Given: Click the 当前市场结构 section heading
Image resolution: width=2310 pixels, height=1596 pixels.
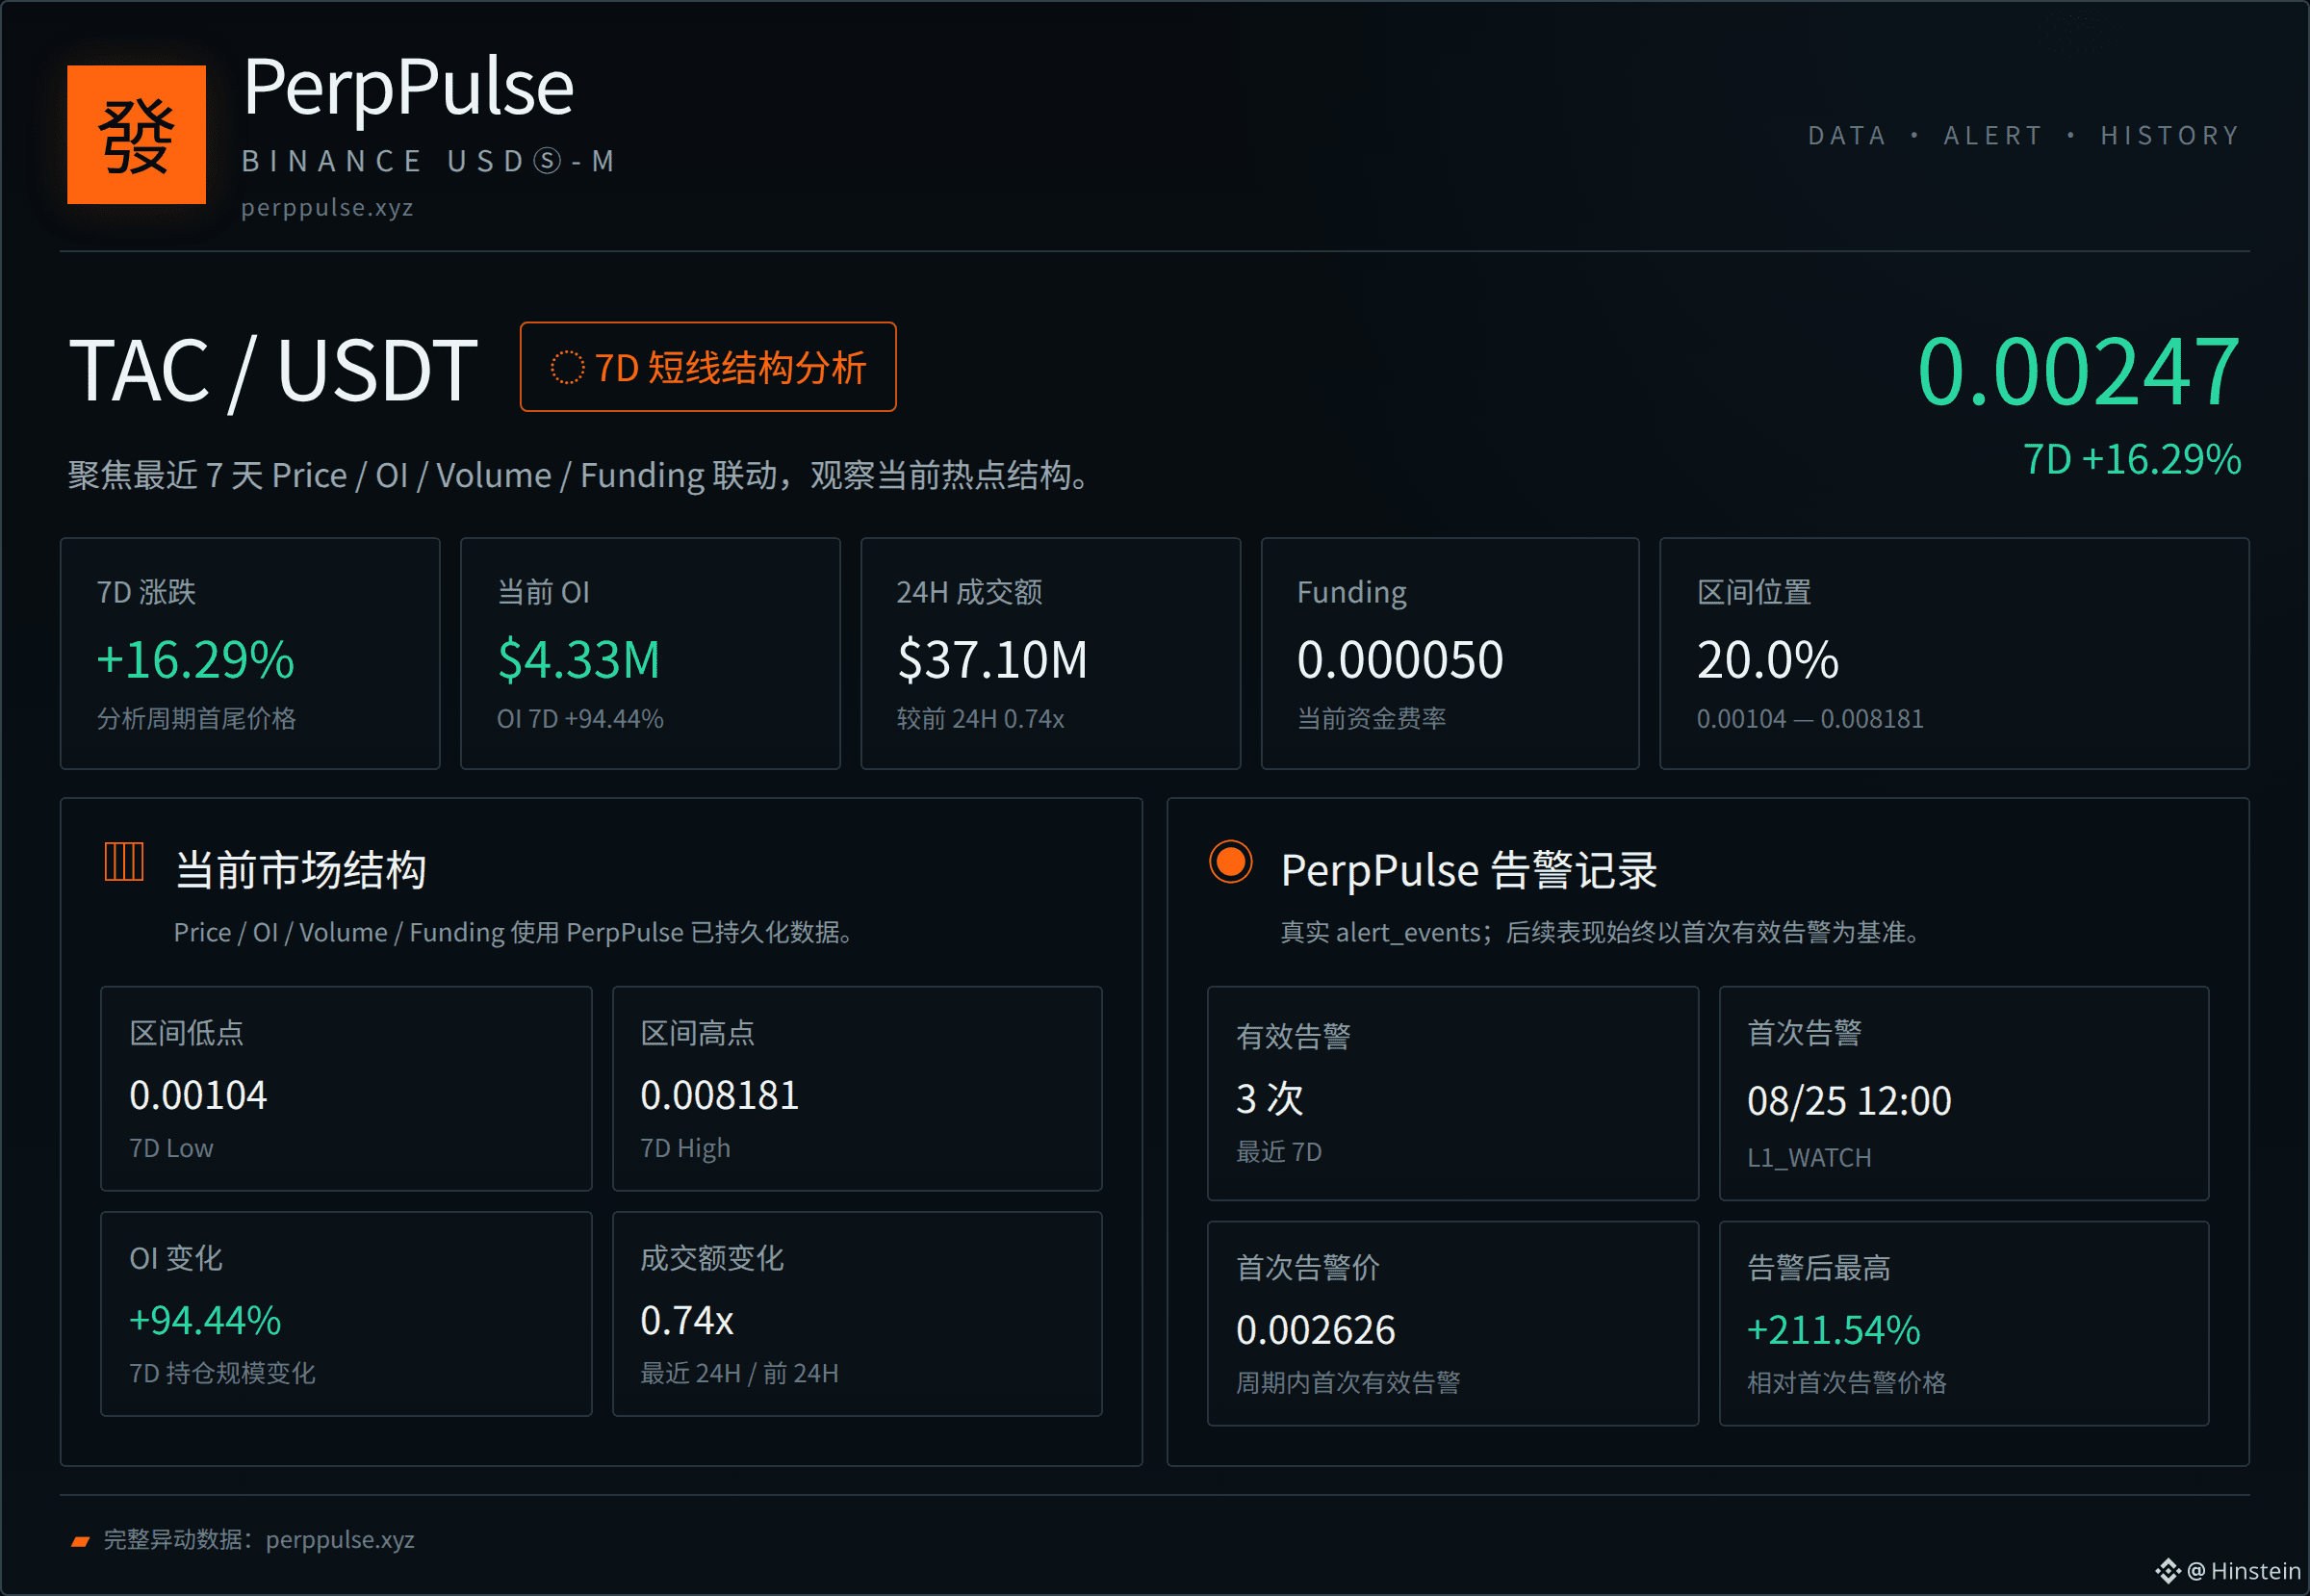Looking at the screenshot, I should pos(301,870).
